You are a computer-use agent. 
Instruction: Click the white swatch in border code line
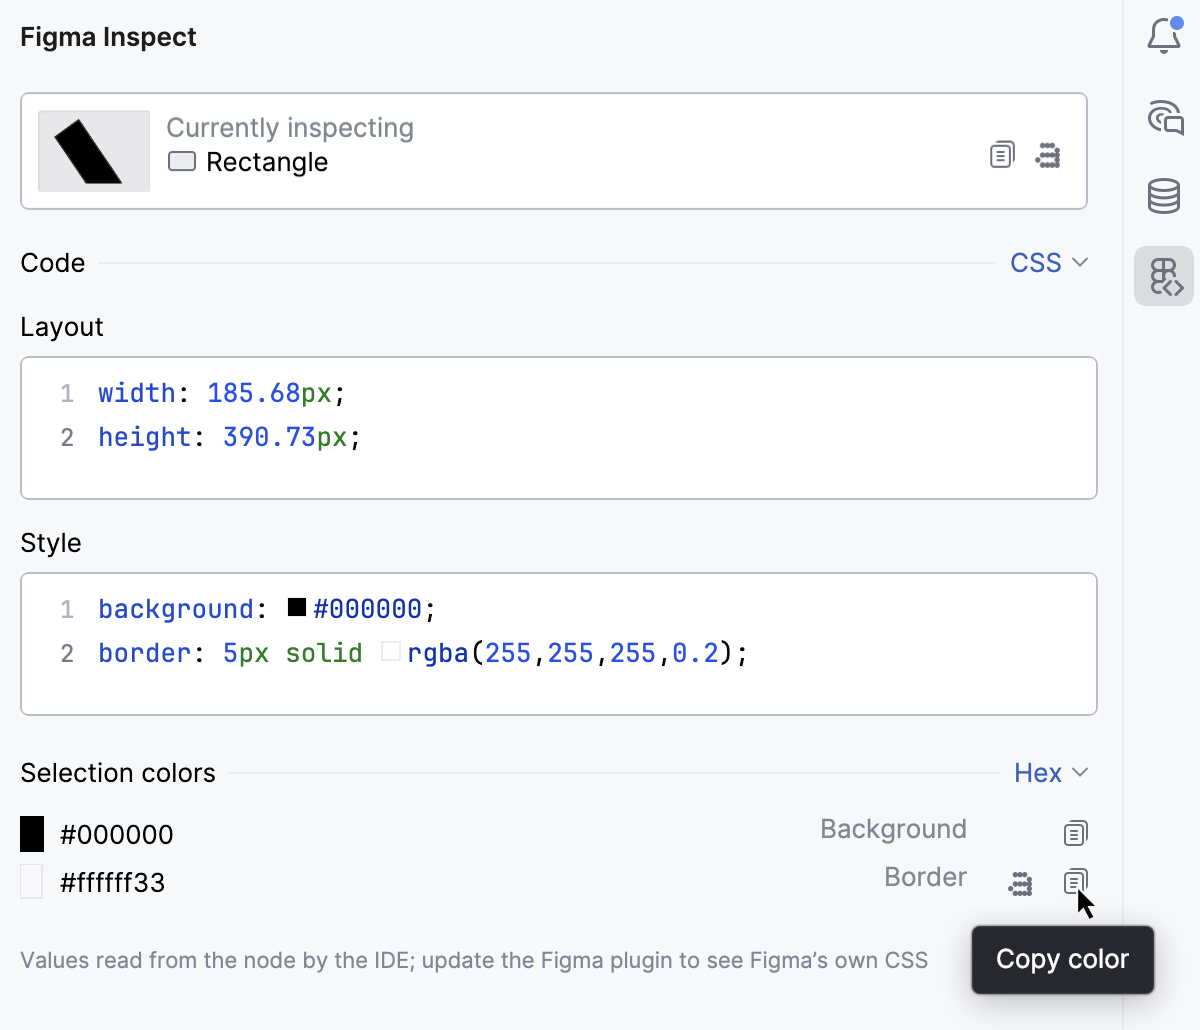391,652
